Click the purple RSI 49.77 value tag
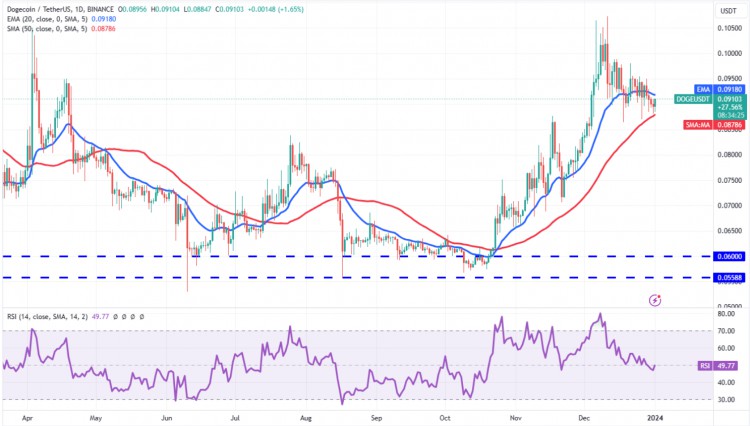 717,366
